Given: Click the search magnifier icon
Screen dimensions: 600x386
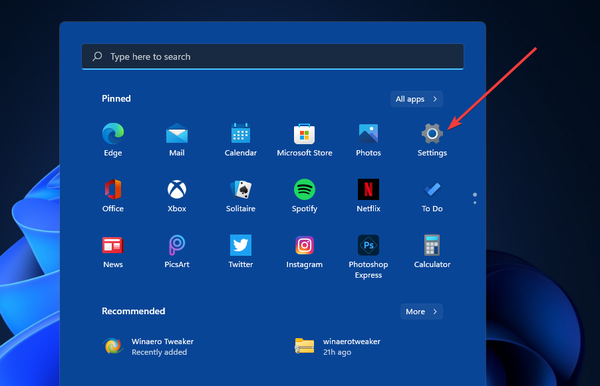Looking at the screenshot, I should (97, 57).
